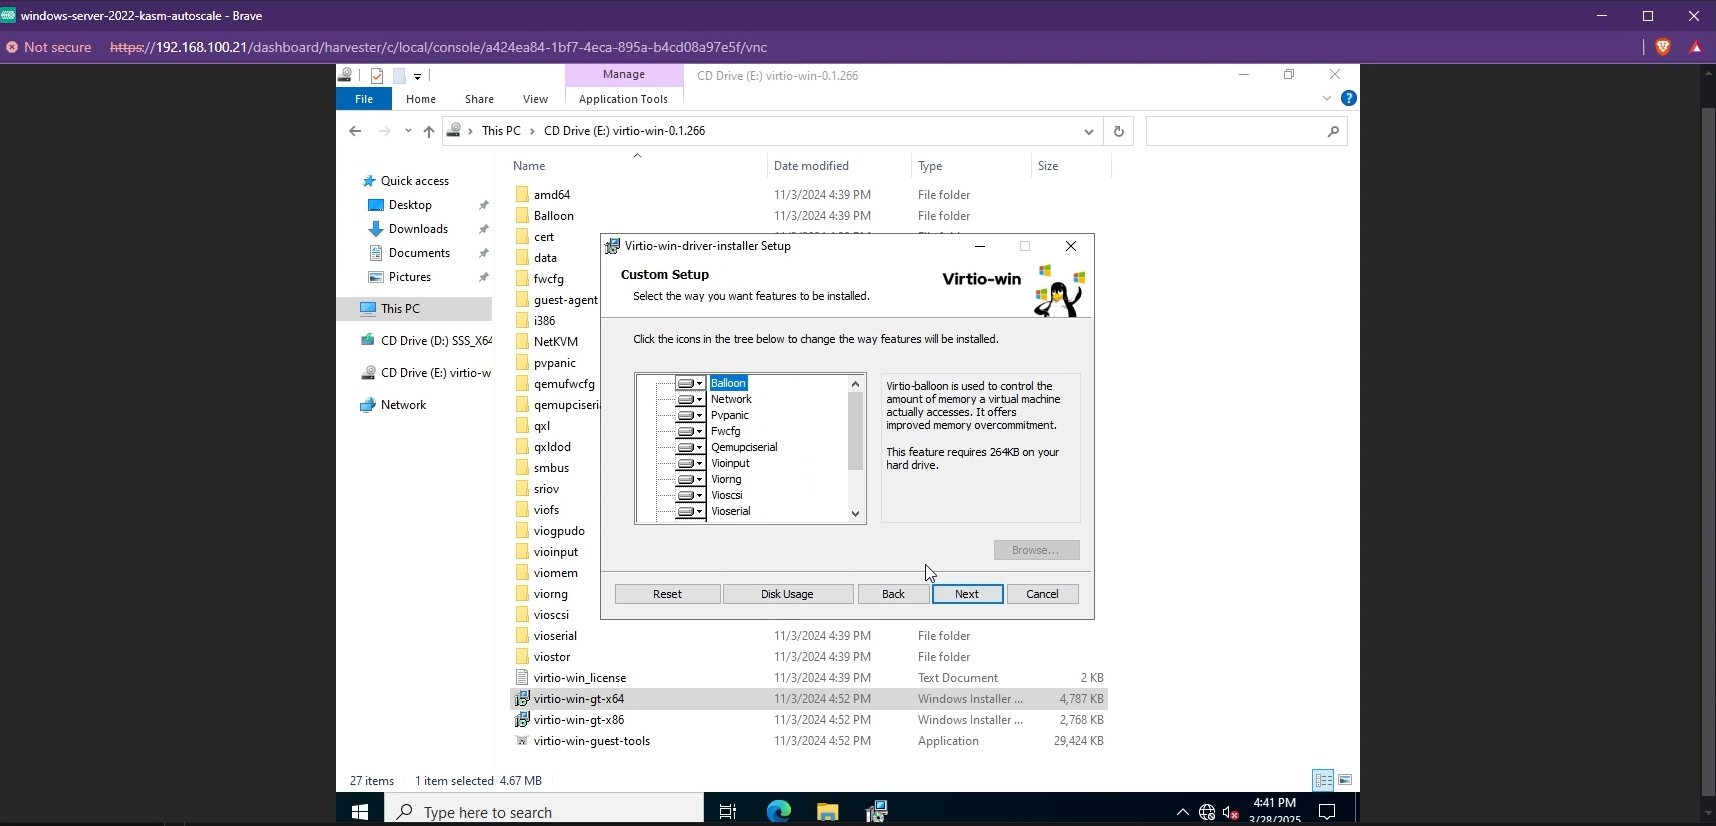1716x826 pixels.
Task: Open the Explorer help question mark icon
Action: [x=1348, y=98]
